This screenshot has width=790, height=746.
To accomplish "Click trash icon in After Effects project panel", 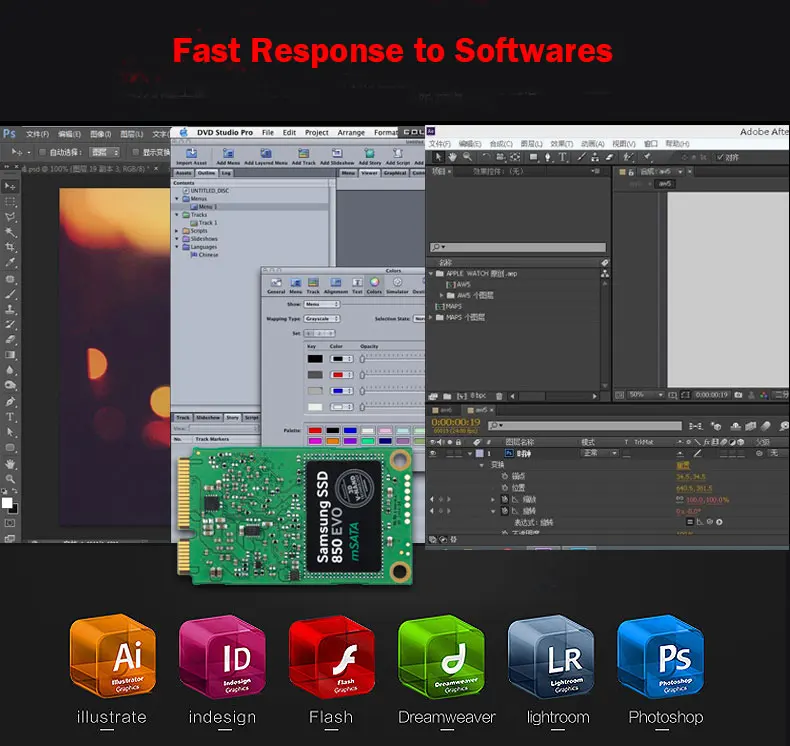I will 499,396.
